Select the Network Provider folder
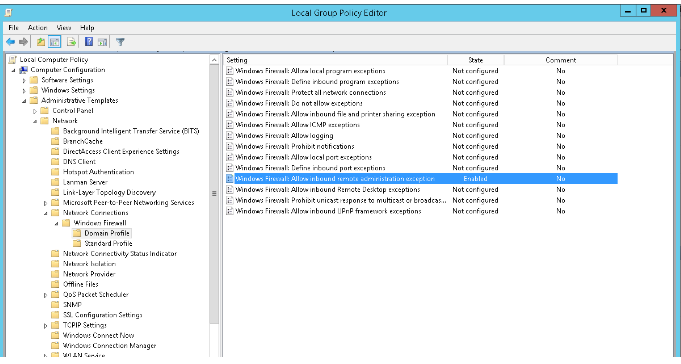 coord(89,274)
